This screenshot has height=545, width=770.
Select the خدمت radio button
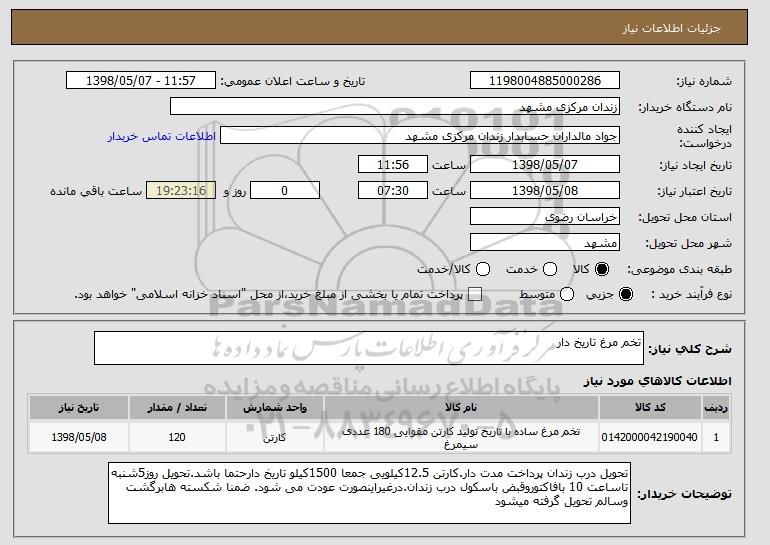click(x=550, y=269)
